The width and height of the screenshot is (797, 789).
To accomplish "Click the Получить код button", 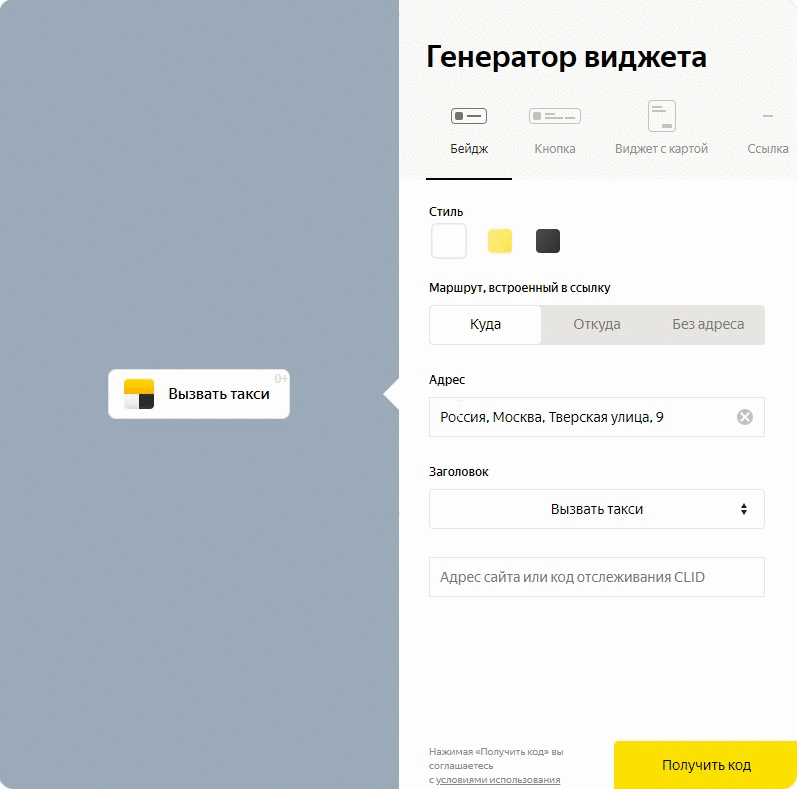I will point(706,765).
